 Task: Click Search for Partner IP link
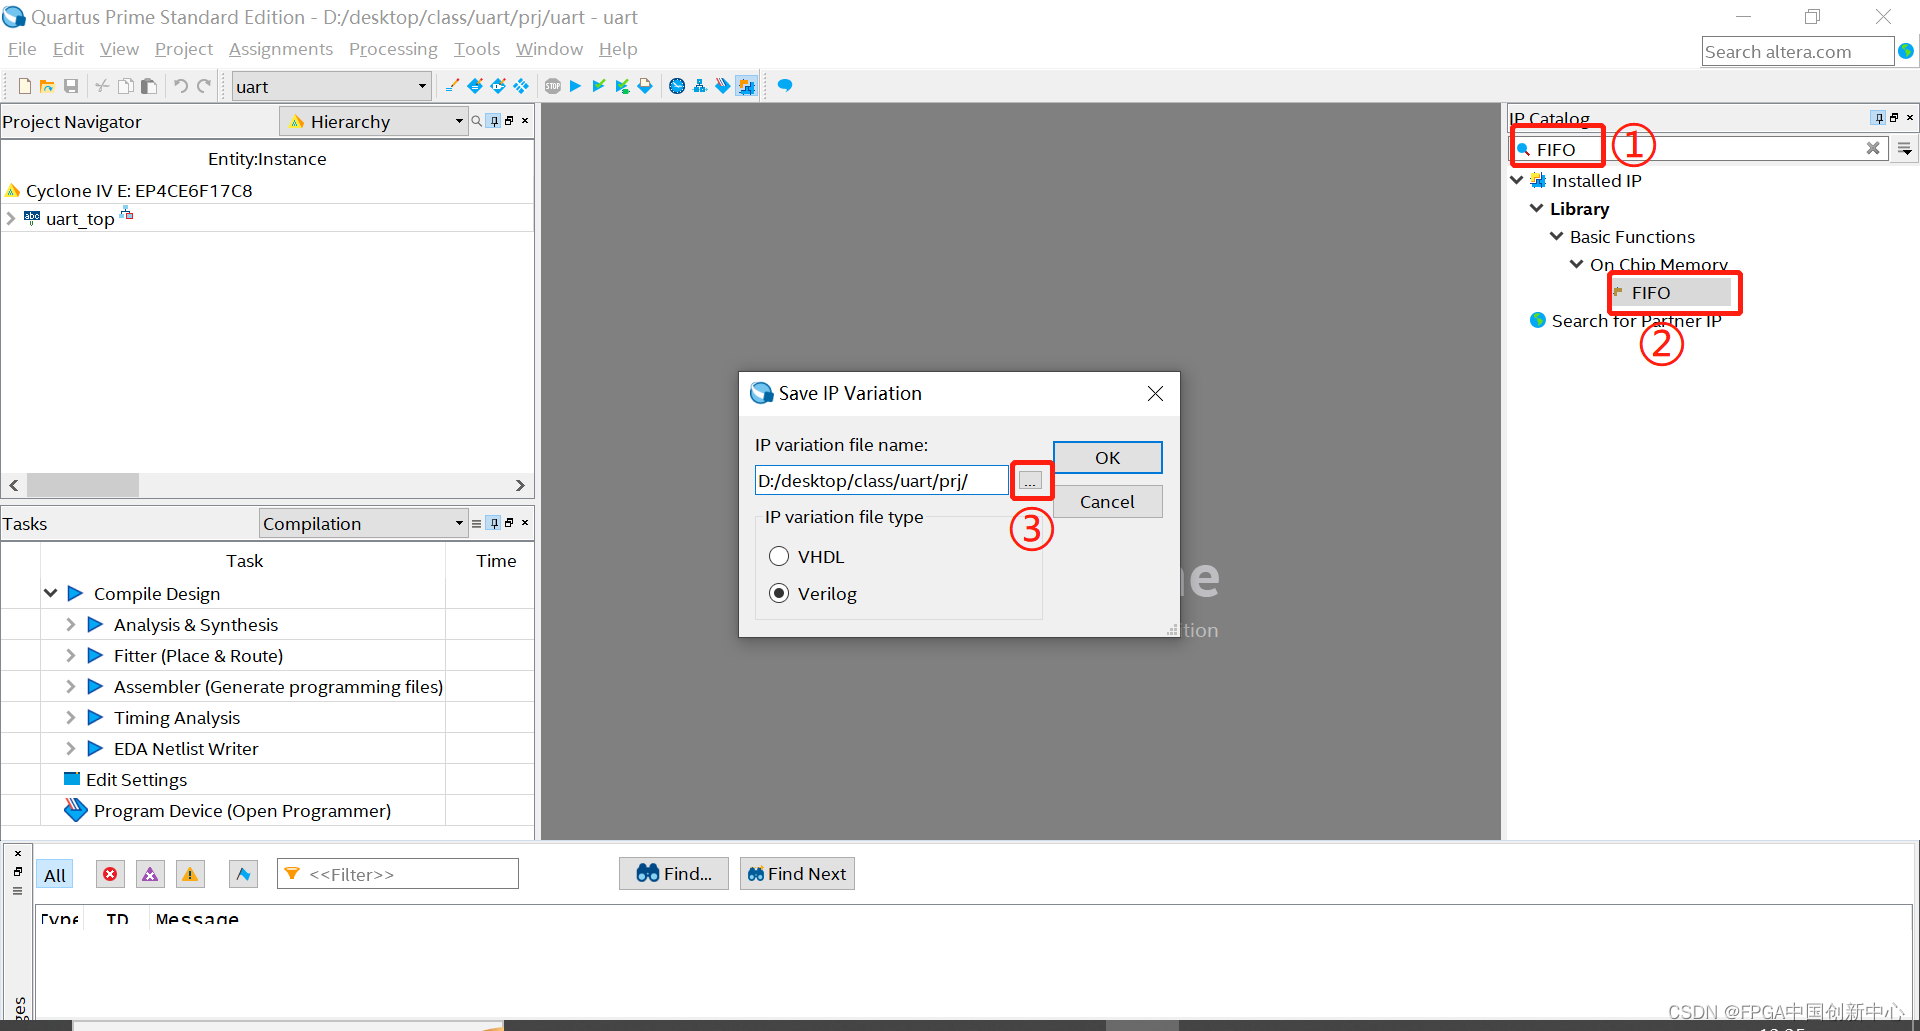(x=1636, y=320)
